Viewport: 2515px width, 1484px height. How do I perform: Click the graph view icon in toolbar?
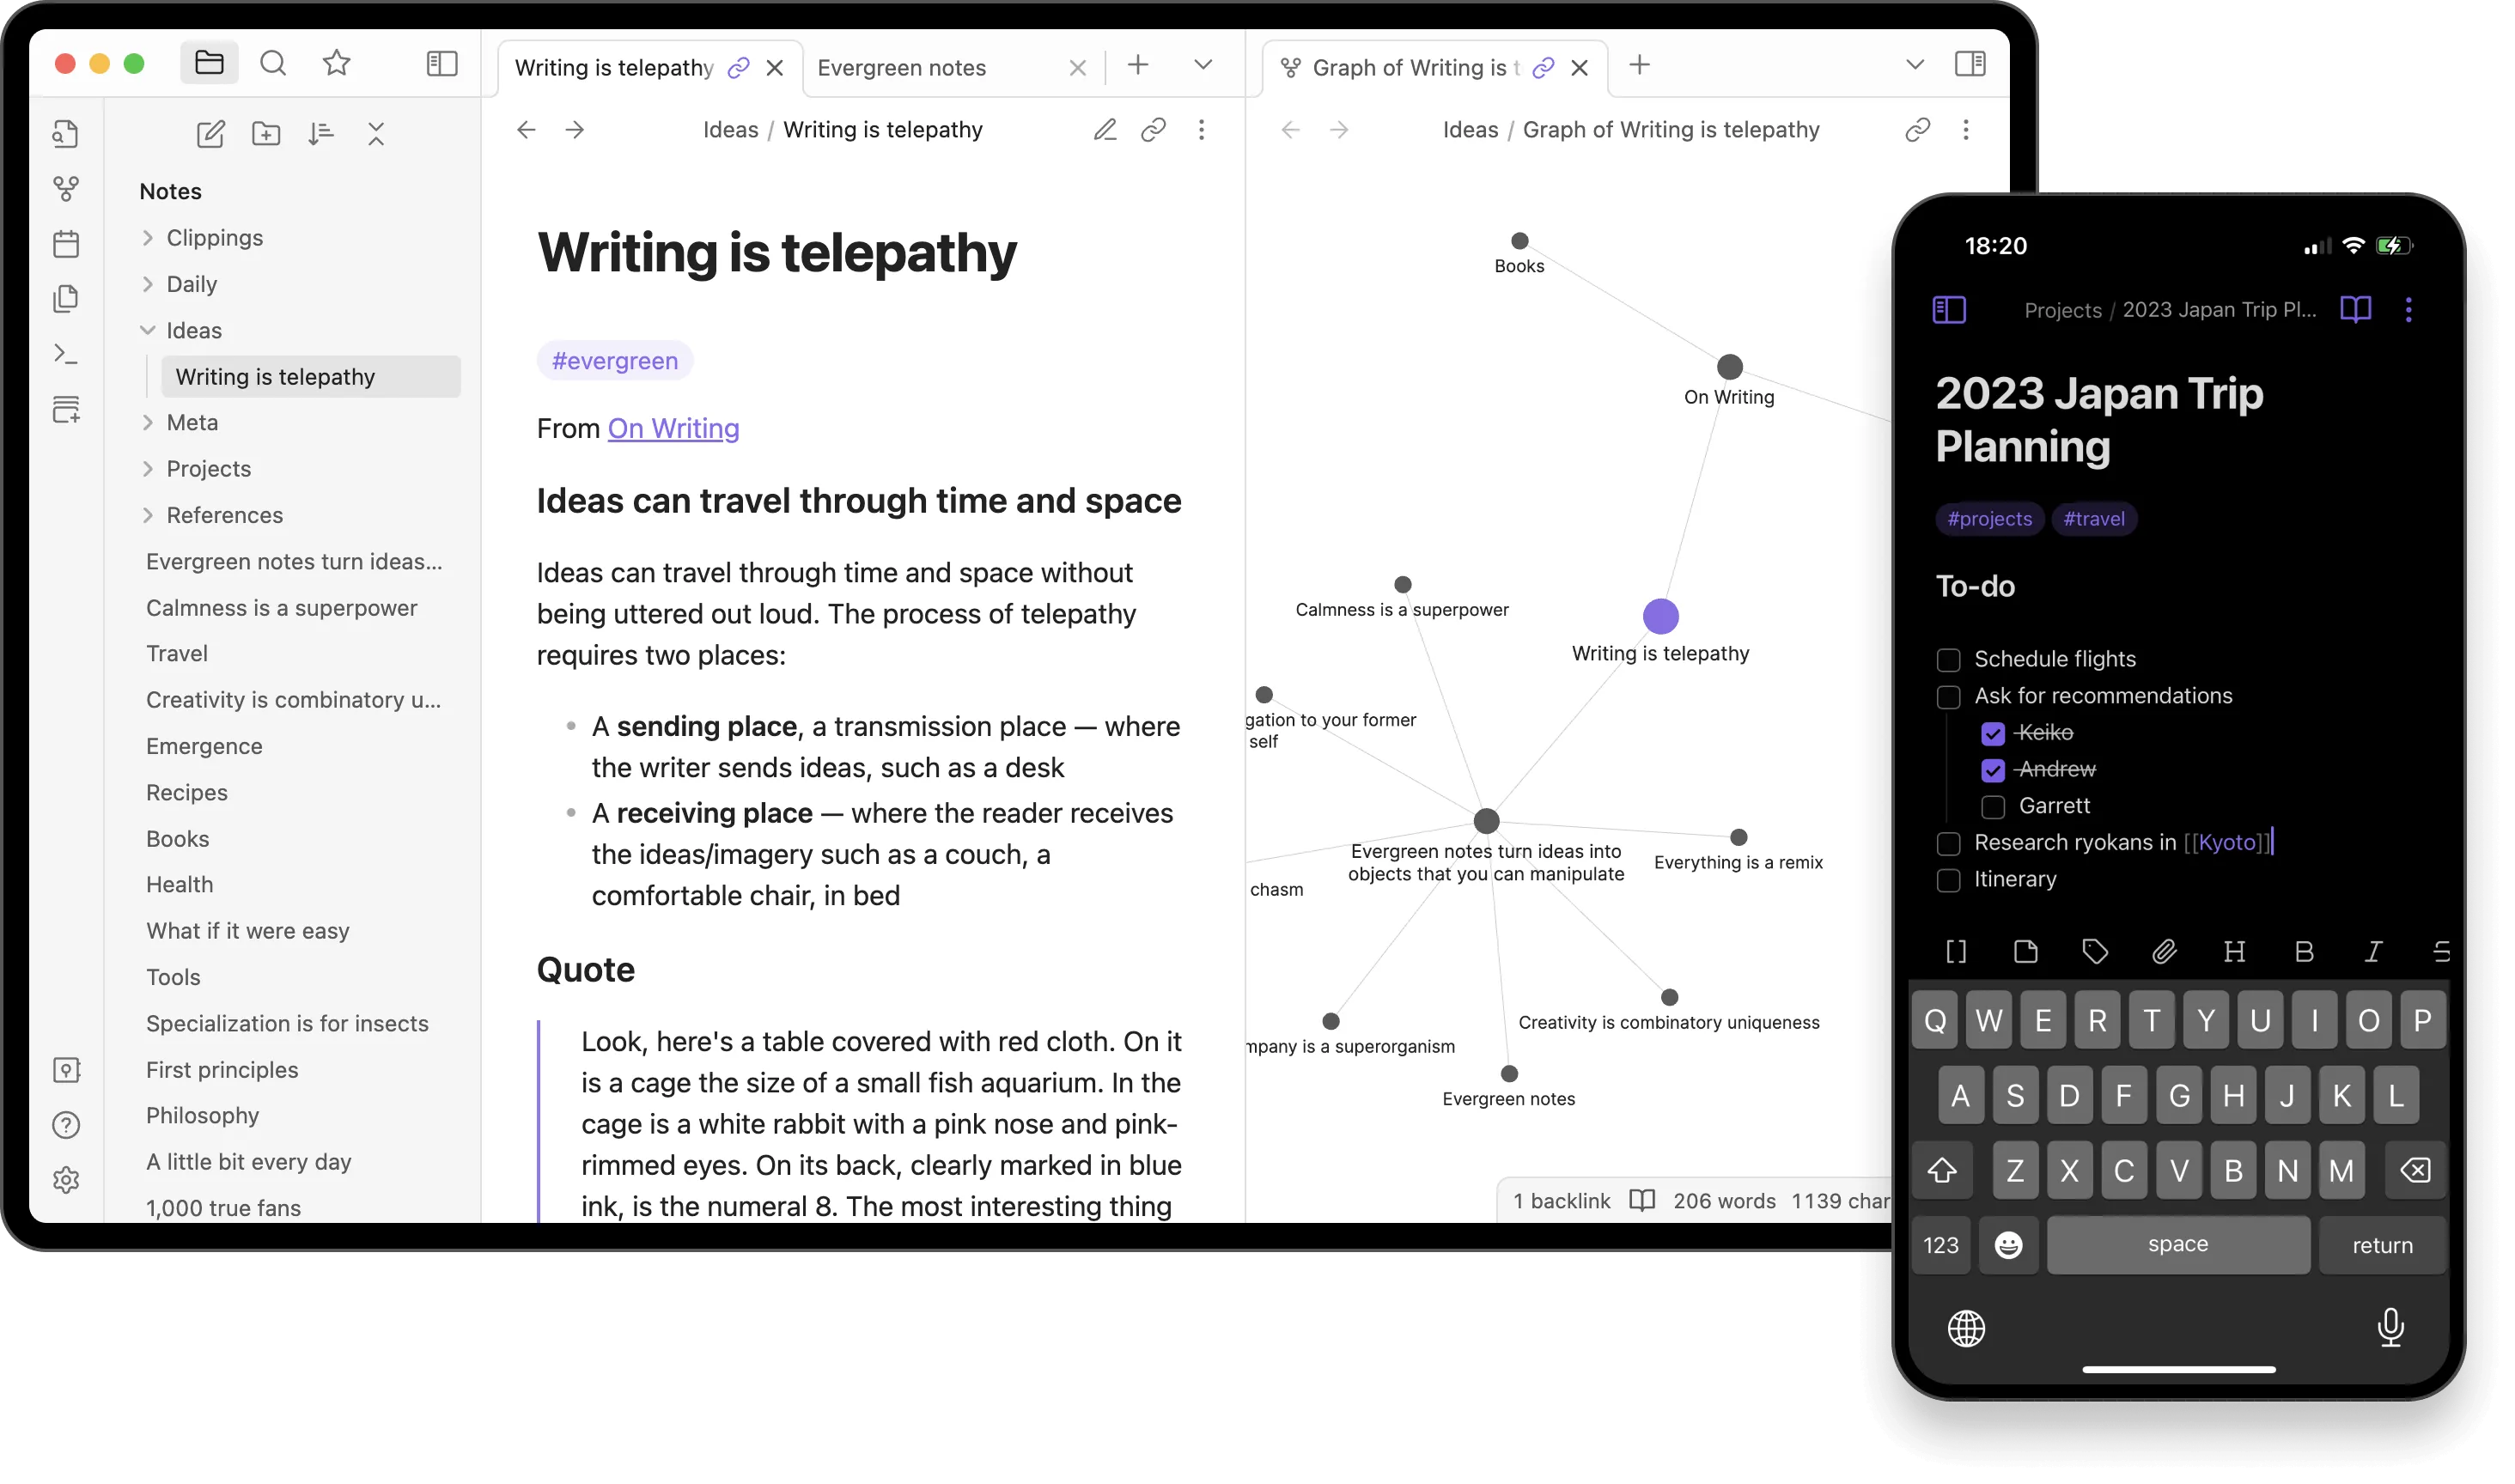pos(65,189)
